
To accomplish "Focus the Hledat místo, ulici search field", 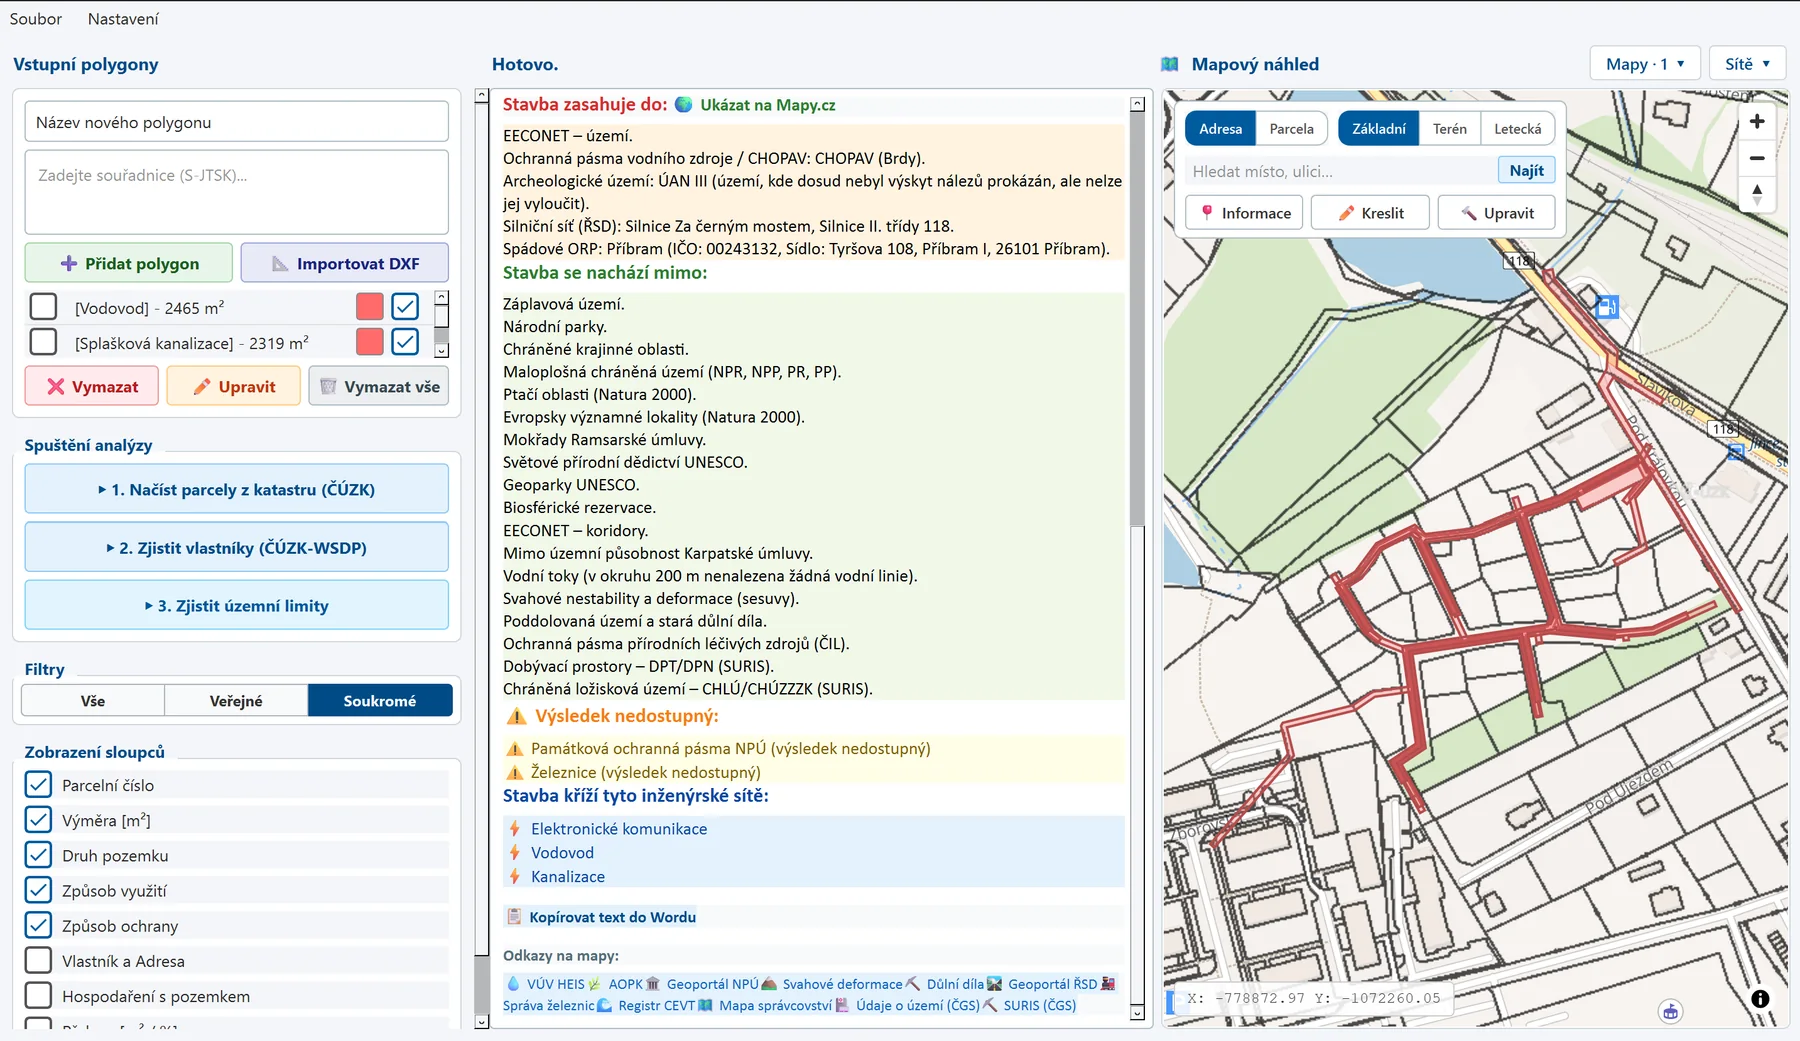I will [x=1341, y=171].
